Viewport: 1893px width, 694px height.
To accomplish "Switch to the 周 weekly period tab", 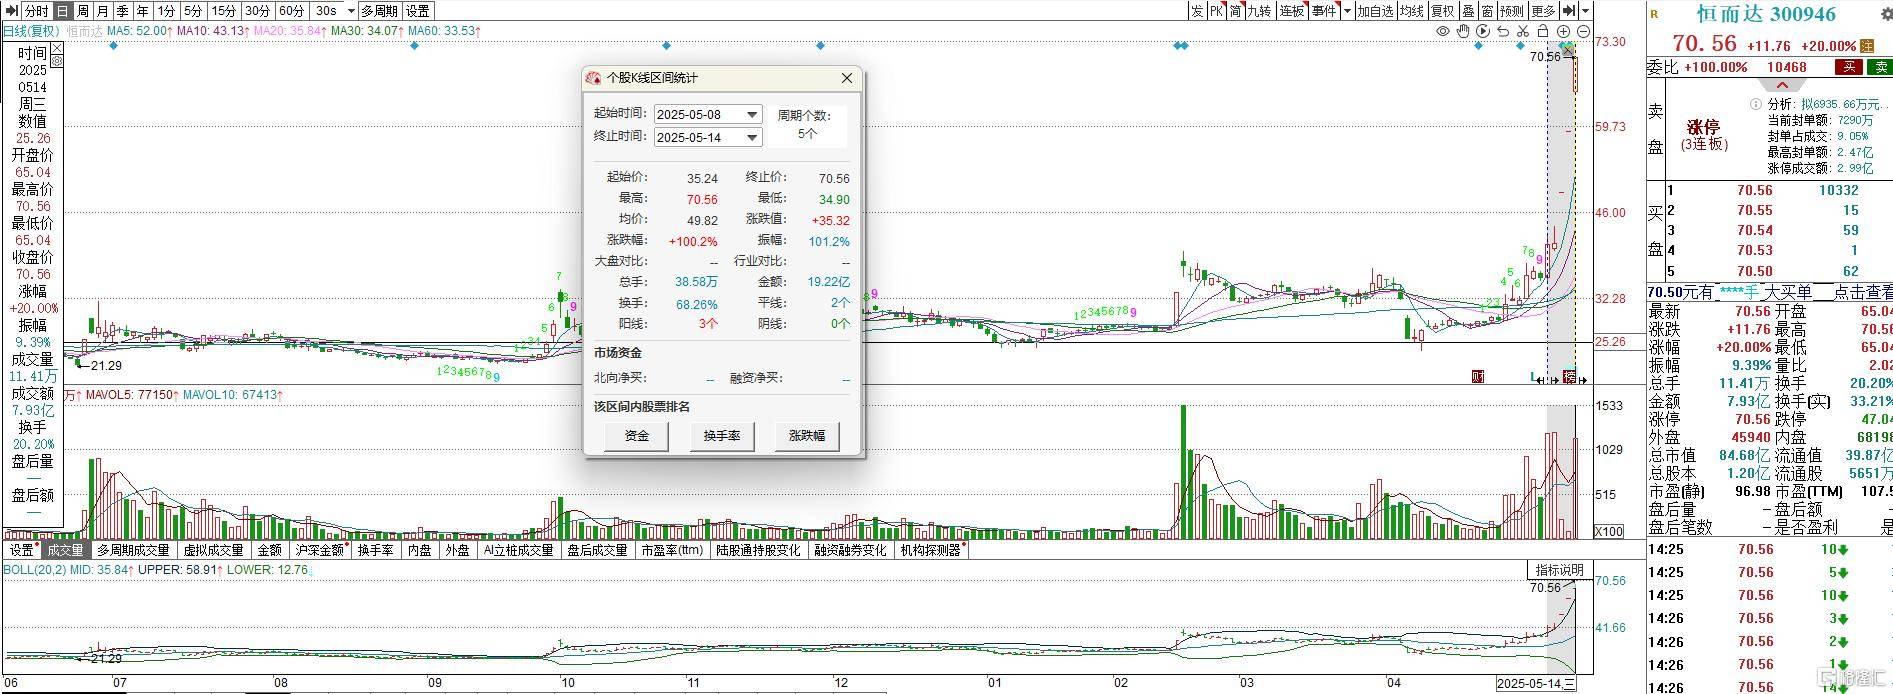I will click(83, 11).
